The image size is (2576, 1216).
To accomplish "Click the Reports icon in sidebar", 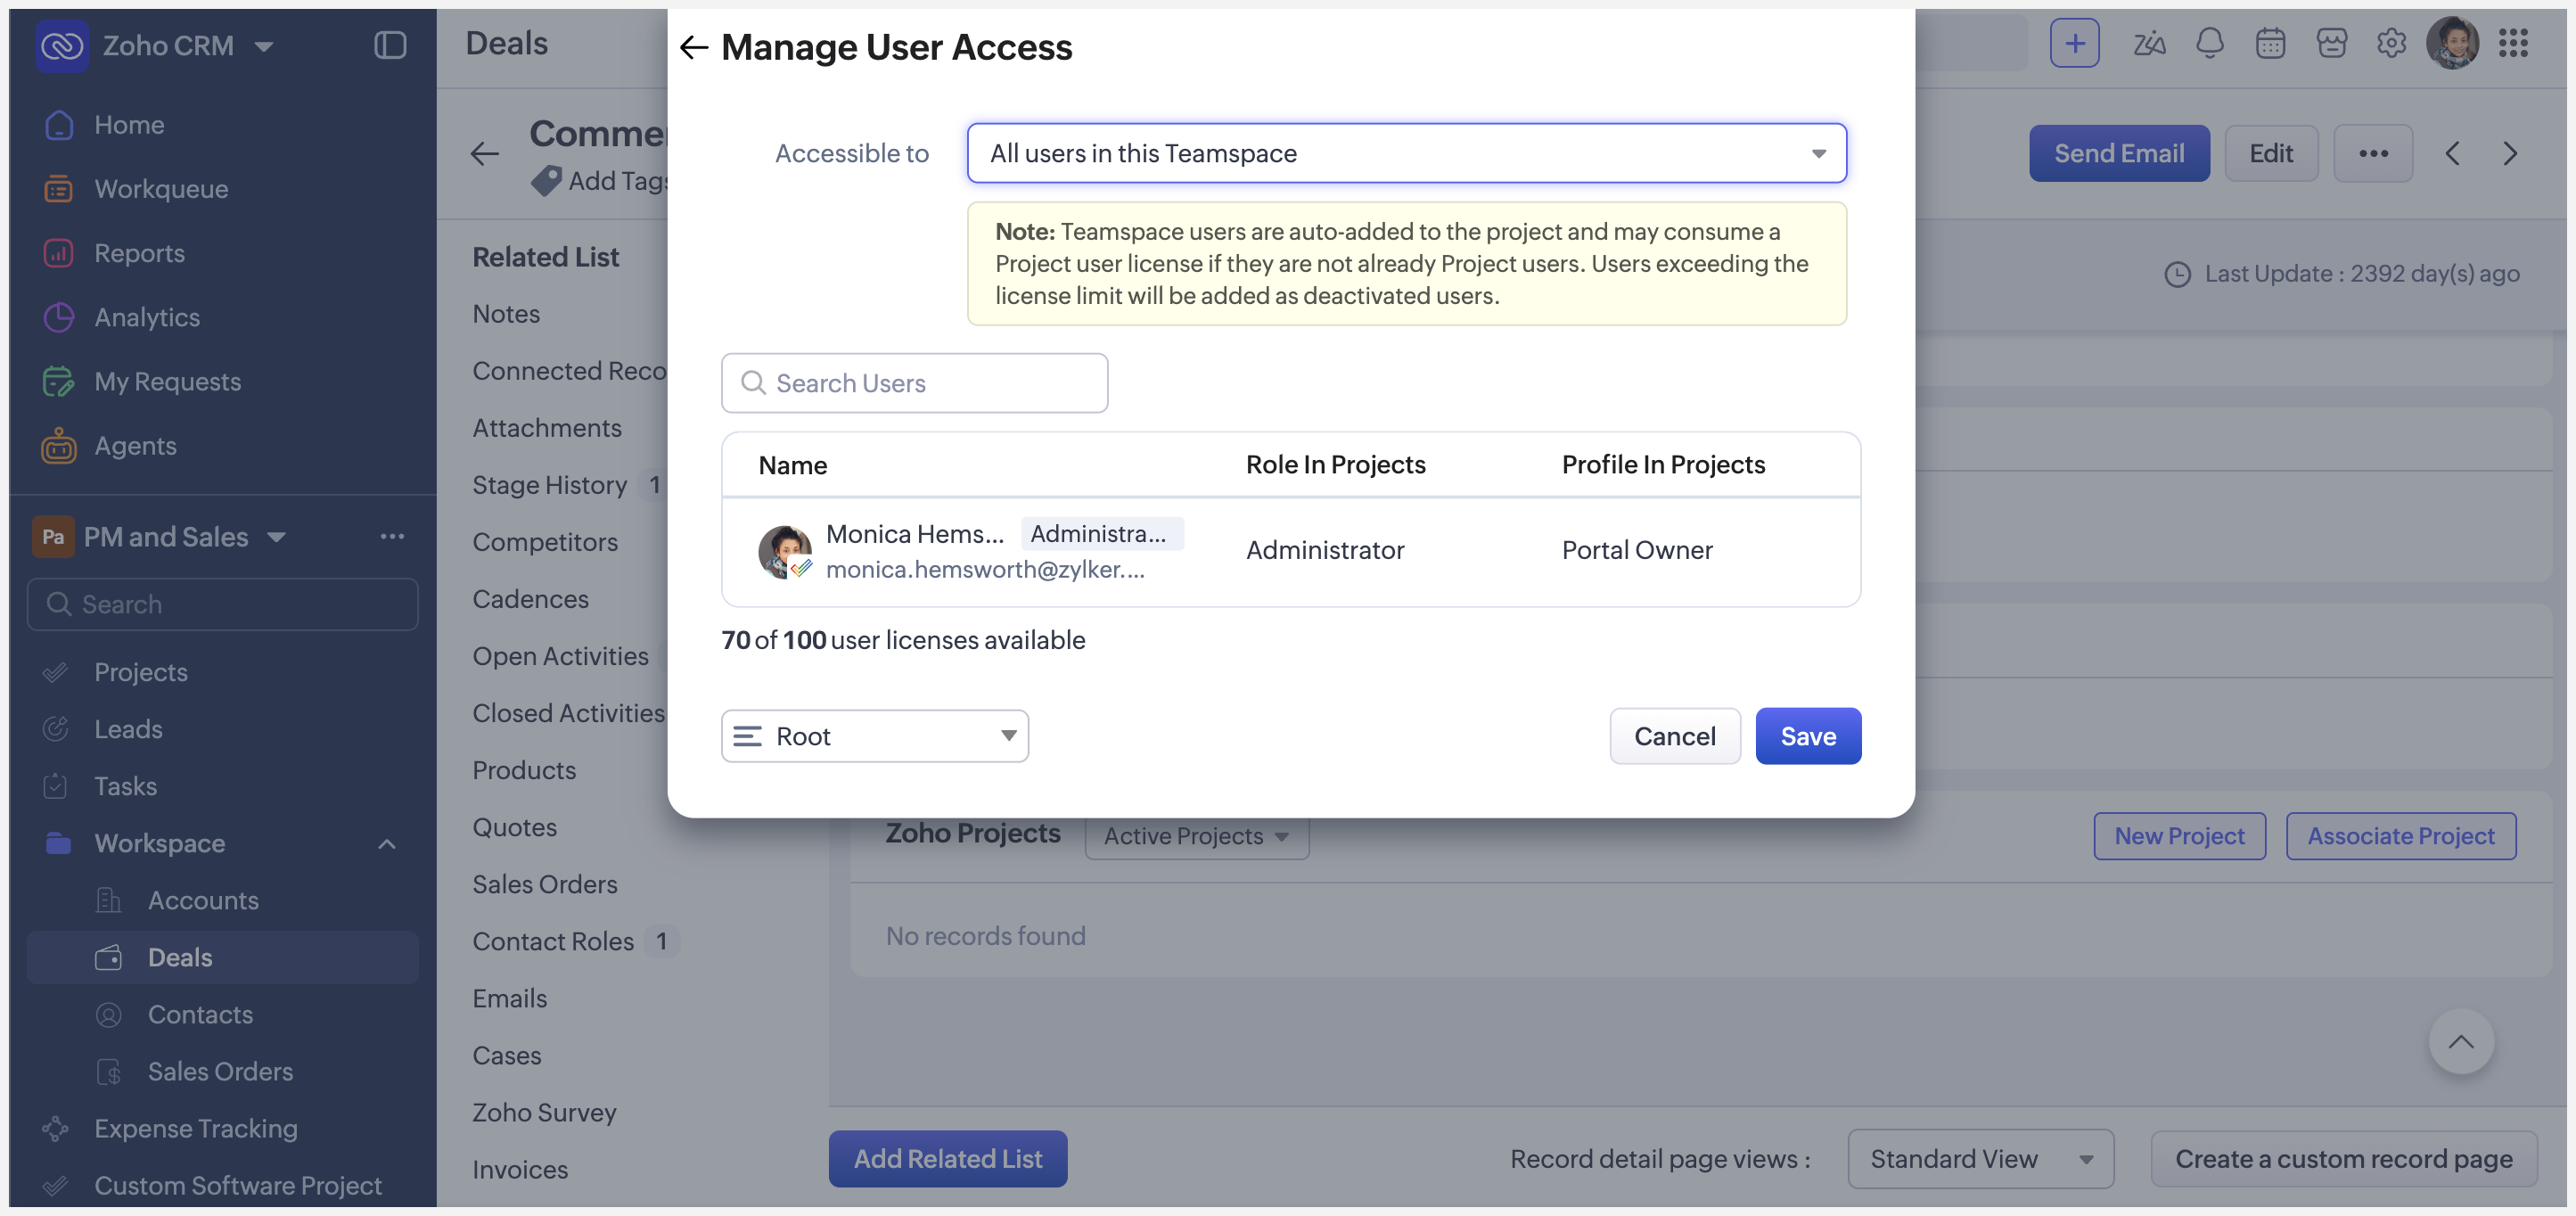I will click(59, 252).
